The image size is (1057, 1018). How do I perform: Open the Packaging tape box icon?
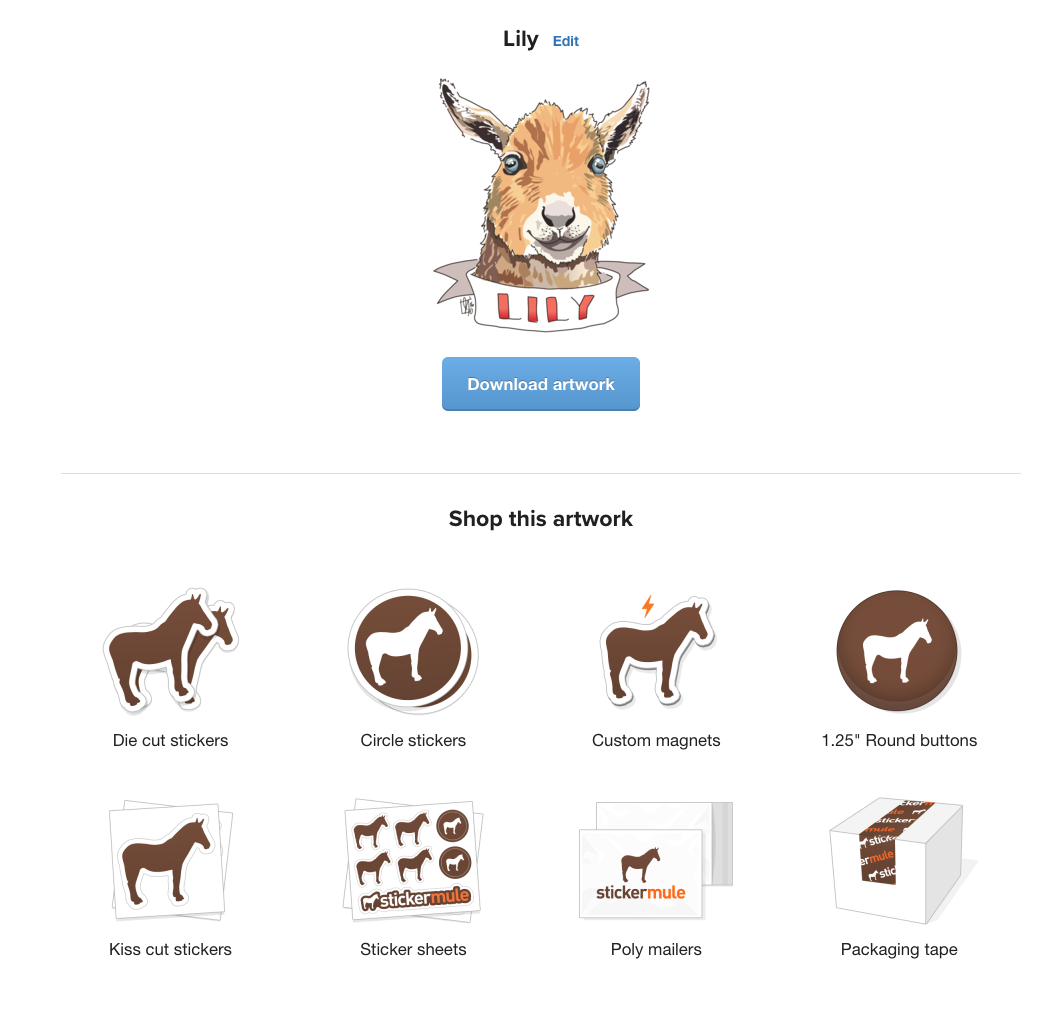(899, 860)
